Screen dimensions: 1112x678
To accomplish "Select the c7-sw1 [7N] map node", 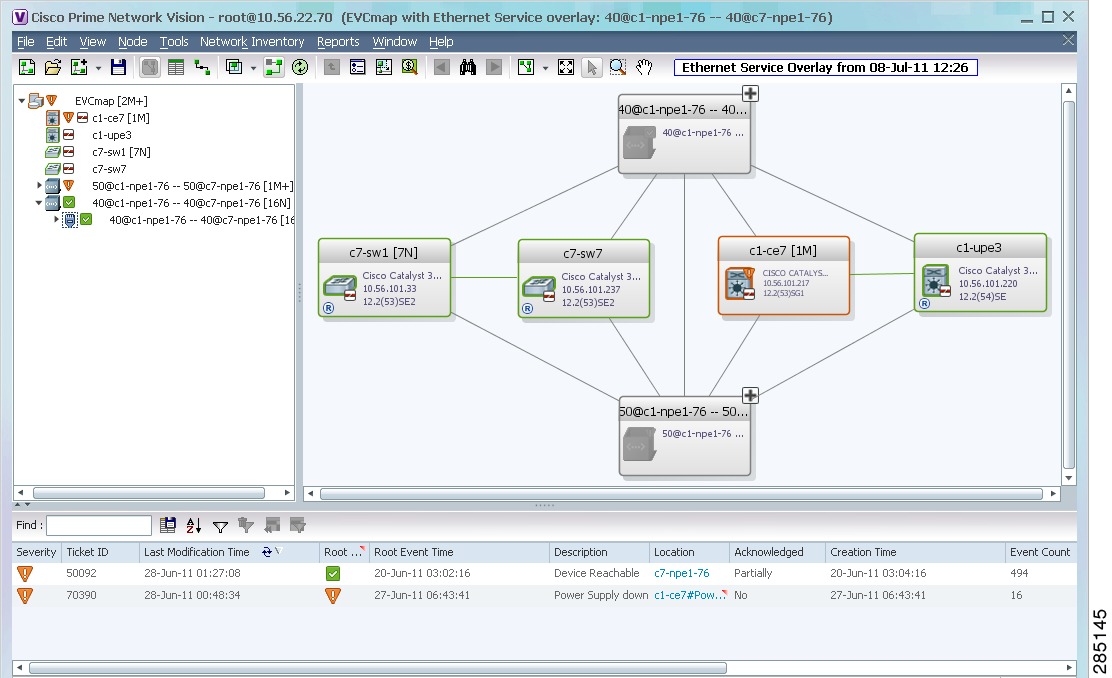I will point(384,278).
